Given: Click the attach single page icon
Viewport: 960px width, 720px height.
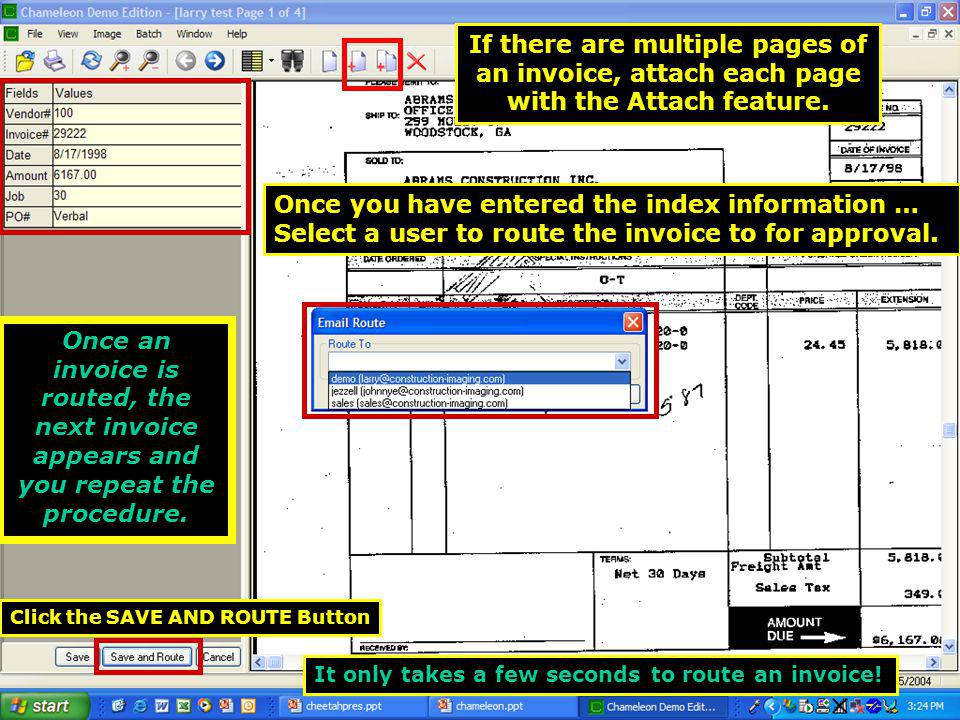Looking at the screenshot, I should tap(357, 61).
